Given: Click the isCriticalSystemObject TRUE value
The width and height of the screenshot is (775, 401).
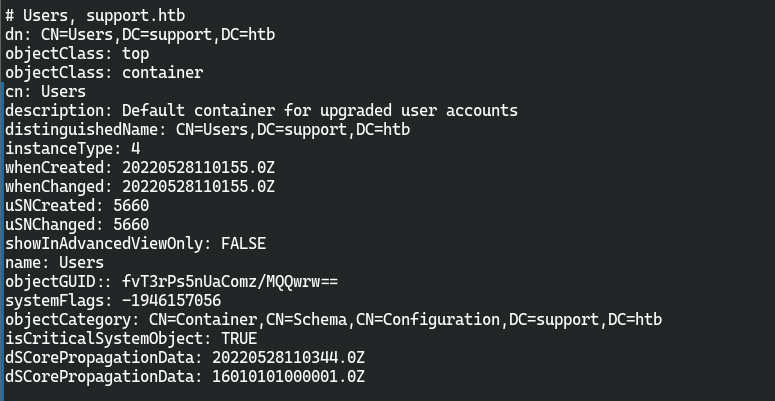Looking at the screenshot, I should (x=239, y=339).
